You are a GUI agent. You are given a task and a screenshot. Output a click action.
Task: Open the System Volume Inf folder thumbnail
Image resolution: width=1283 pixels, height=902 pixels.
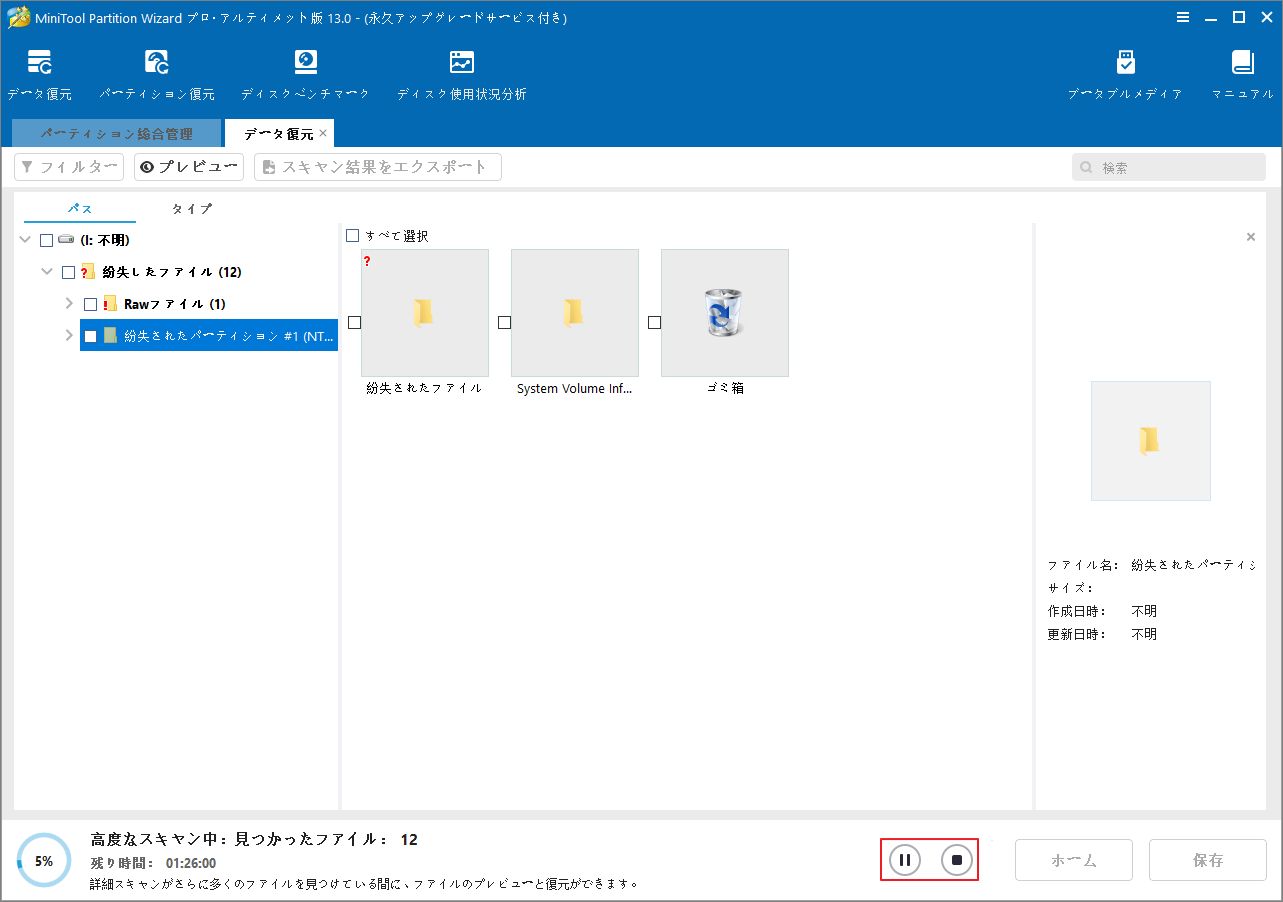pos(574,312)
